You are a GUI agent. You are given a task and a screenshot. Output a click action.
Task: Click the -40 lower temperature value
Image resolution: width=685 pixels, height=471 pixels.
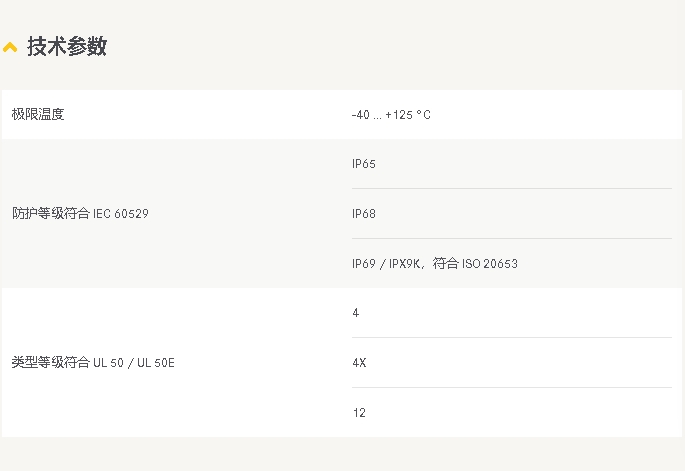360,115
